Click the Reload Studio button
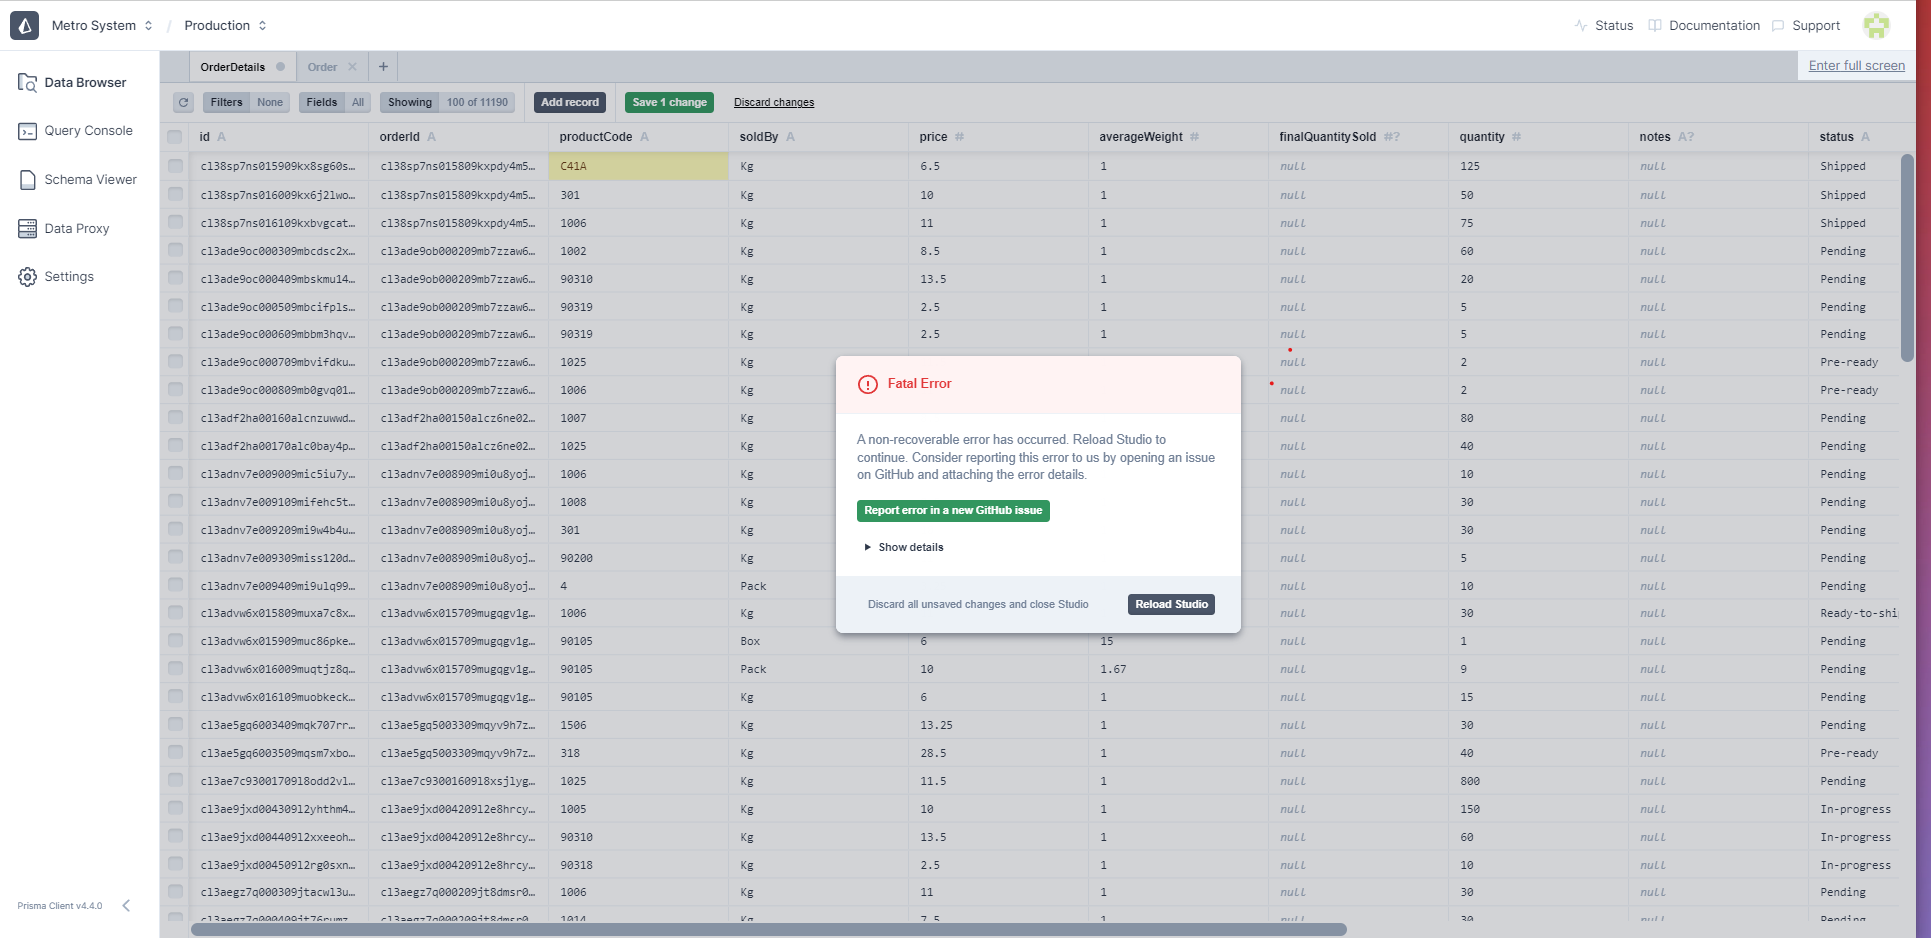1931x938 pixels. [x=1170, y=604]
